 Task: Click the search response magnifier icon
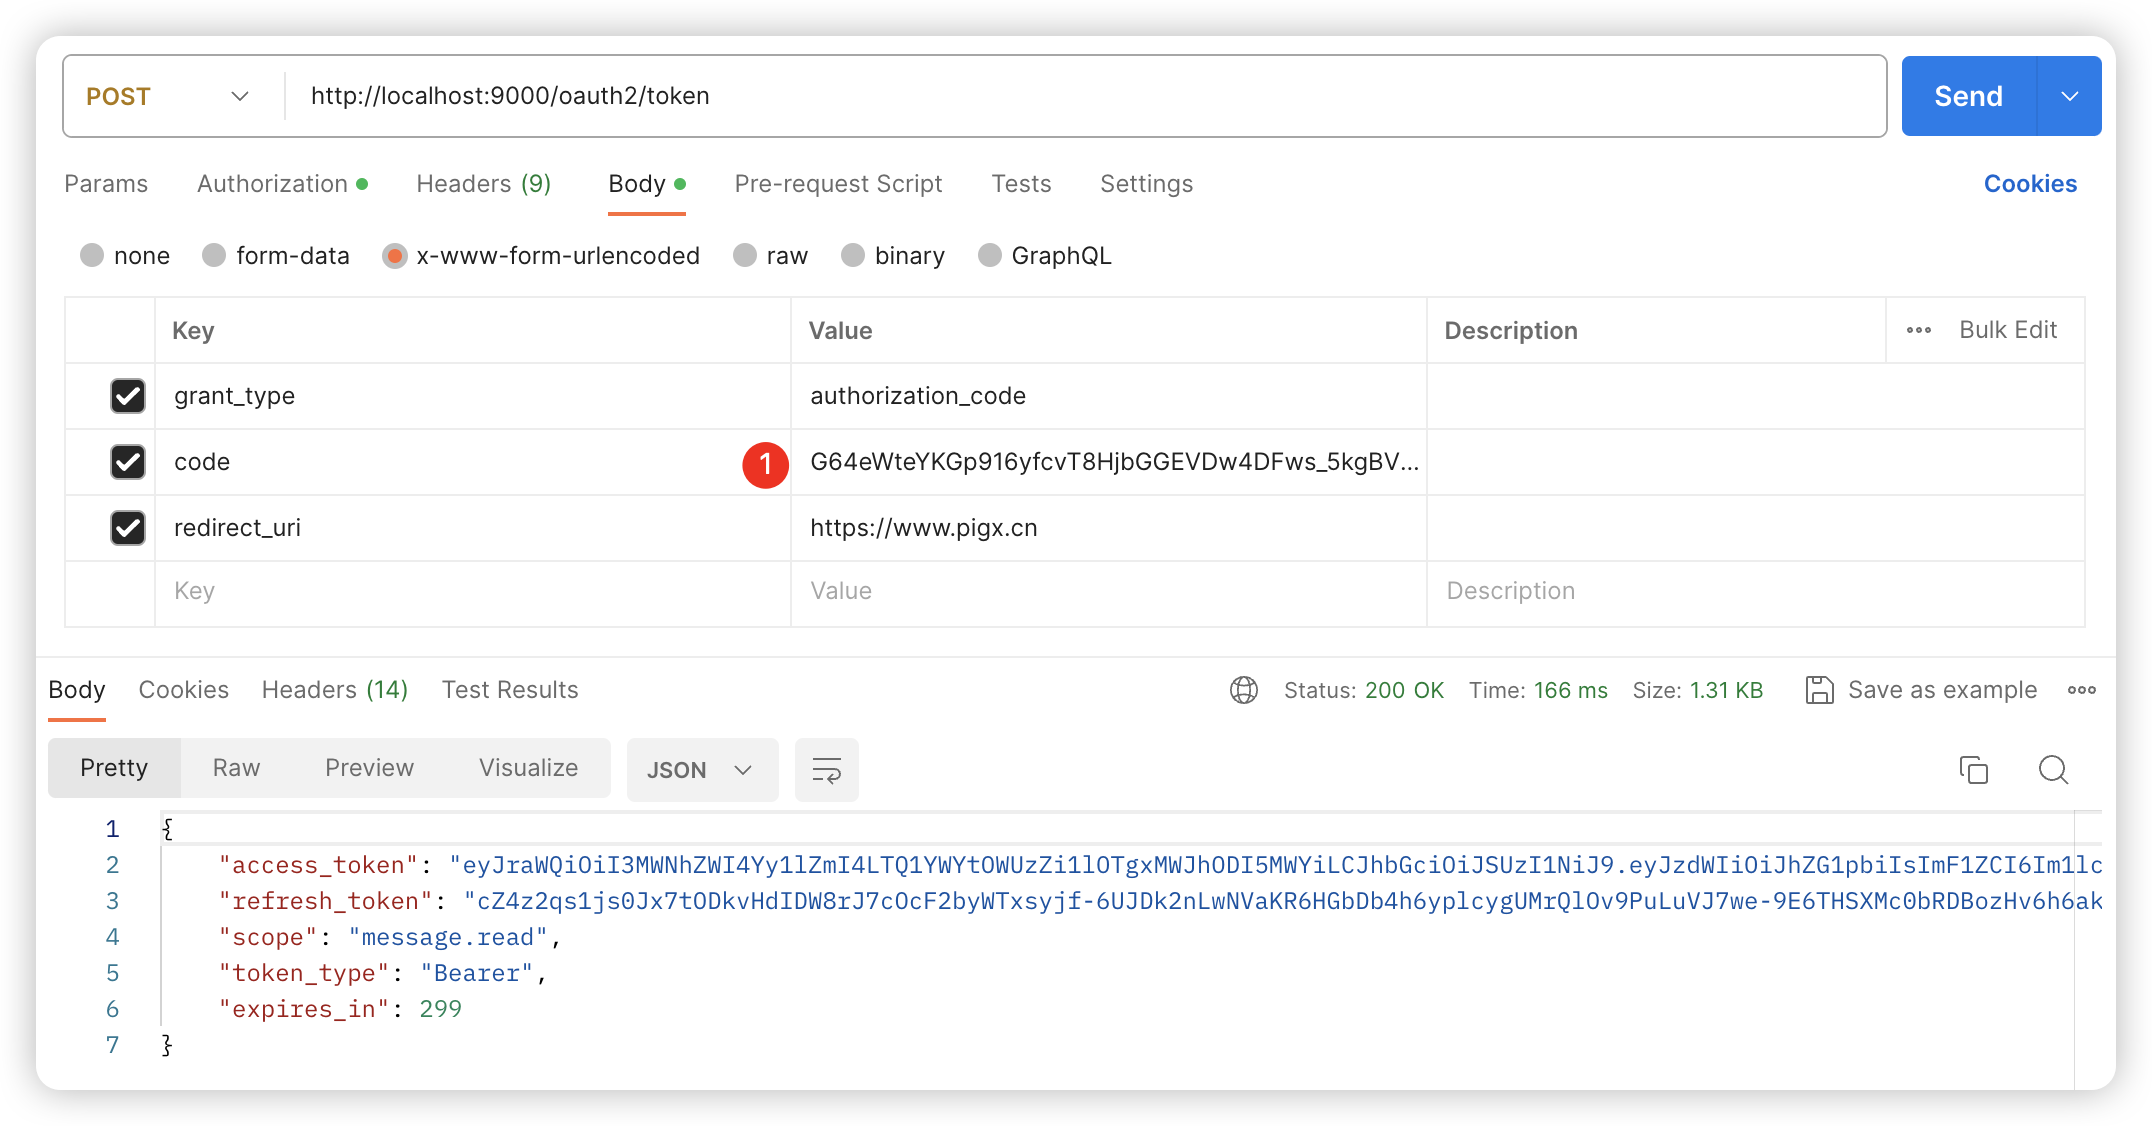click(x=2053, y=770)
